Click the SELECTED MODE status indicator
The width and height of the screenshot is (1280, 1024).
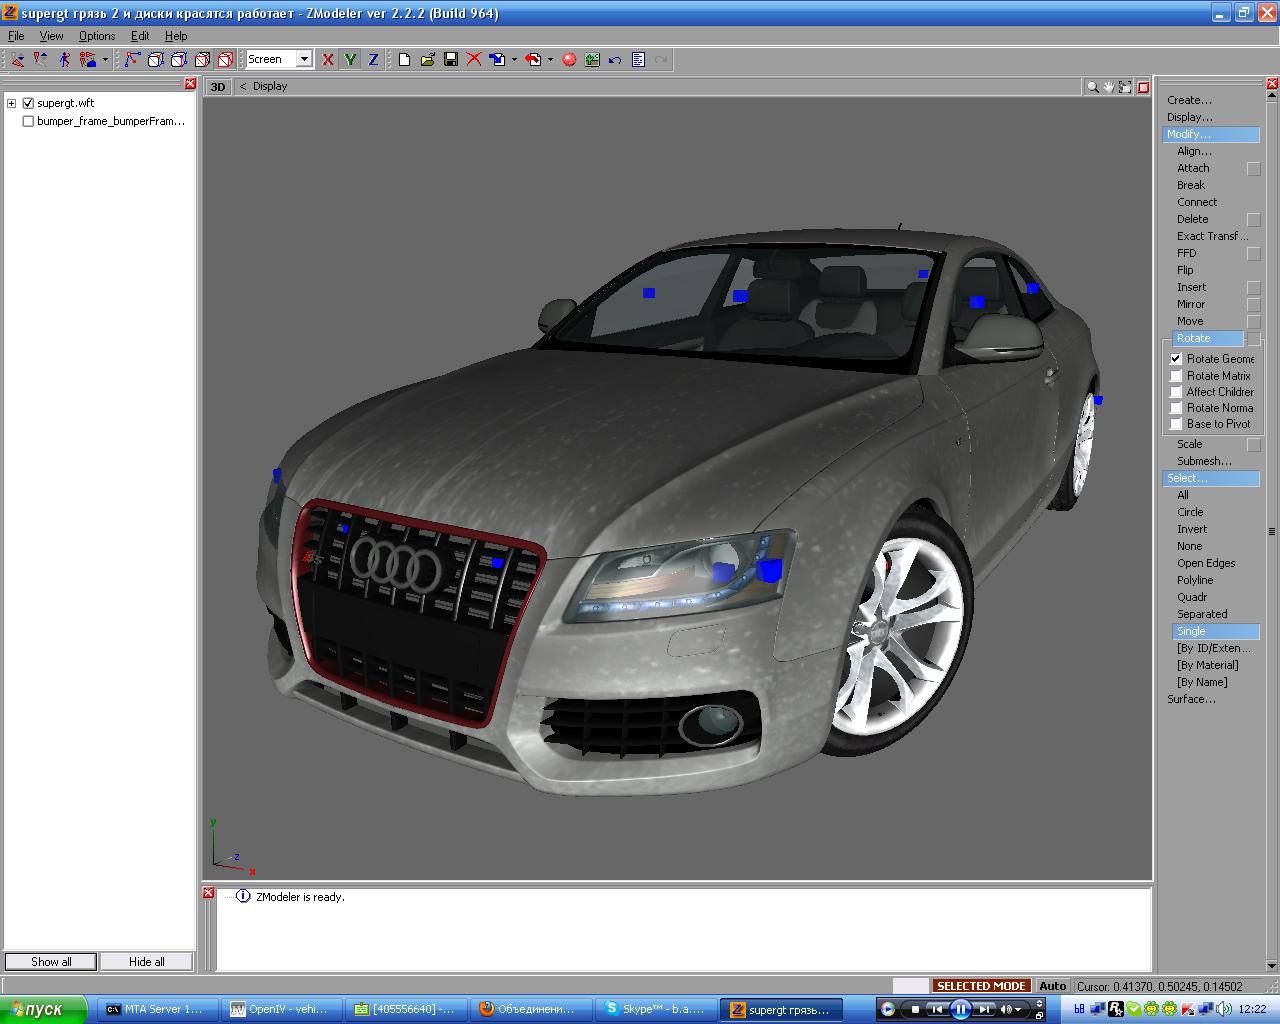981,986
